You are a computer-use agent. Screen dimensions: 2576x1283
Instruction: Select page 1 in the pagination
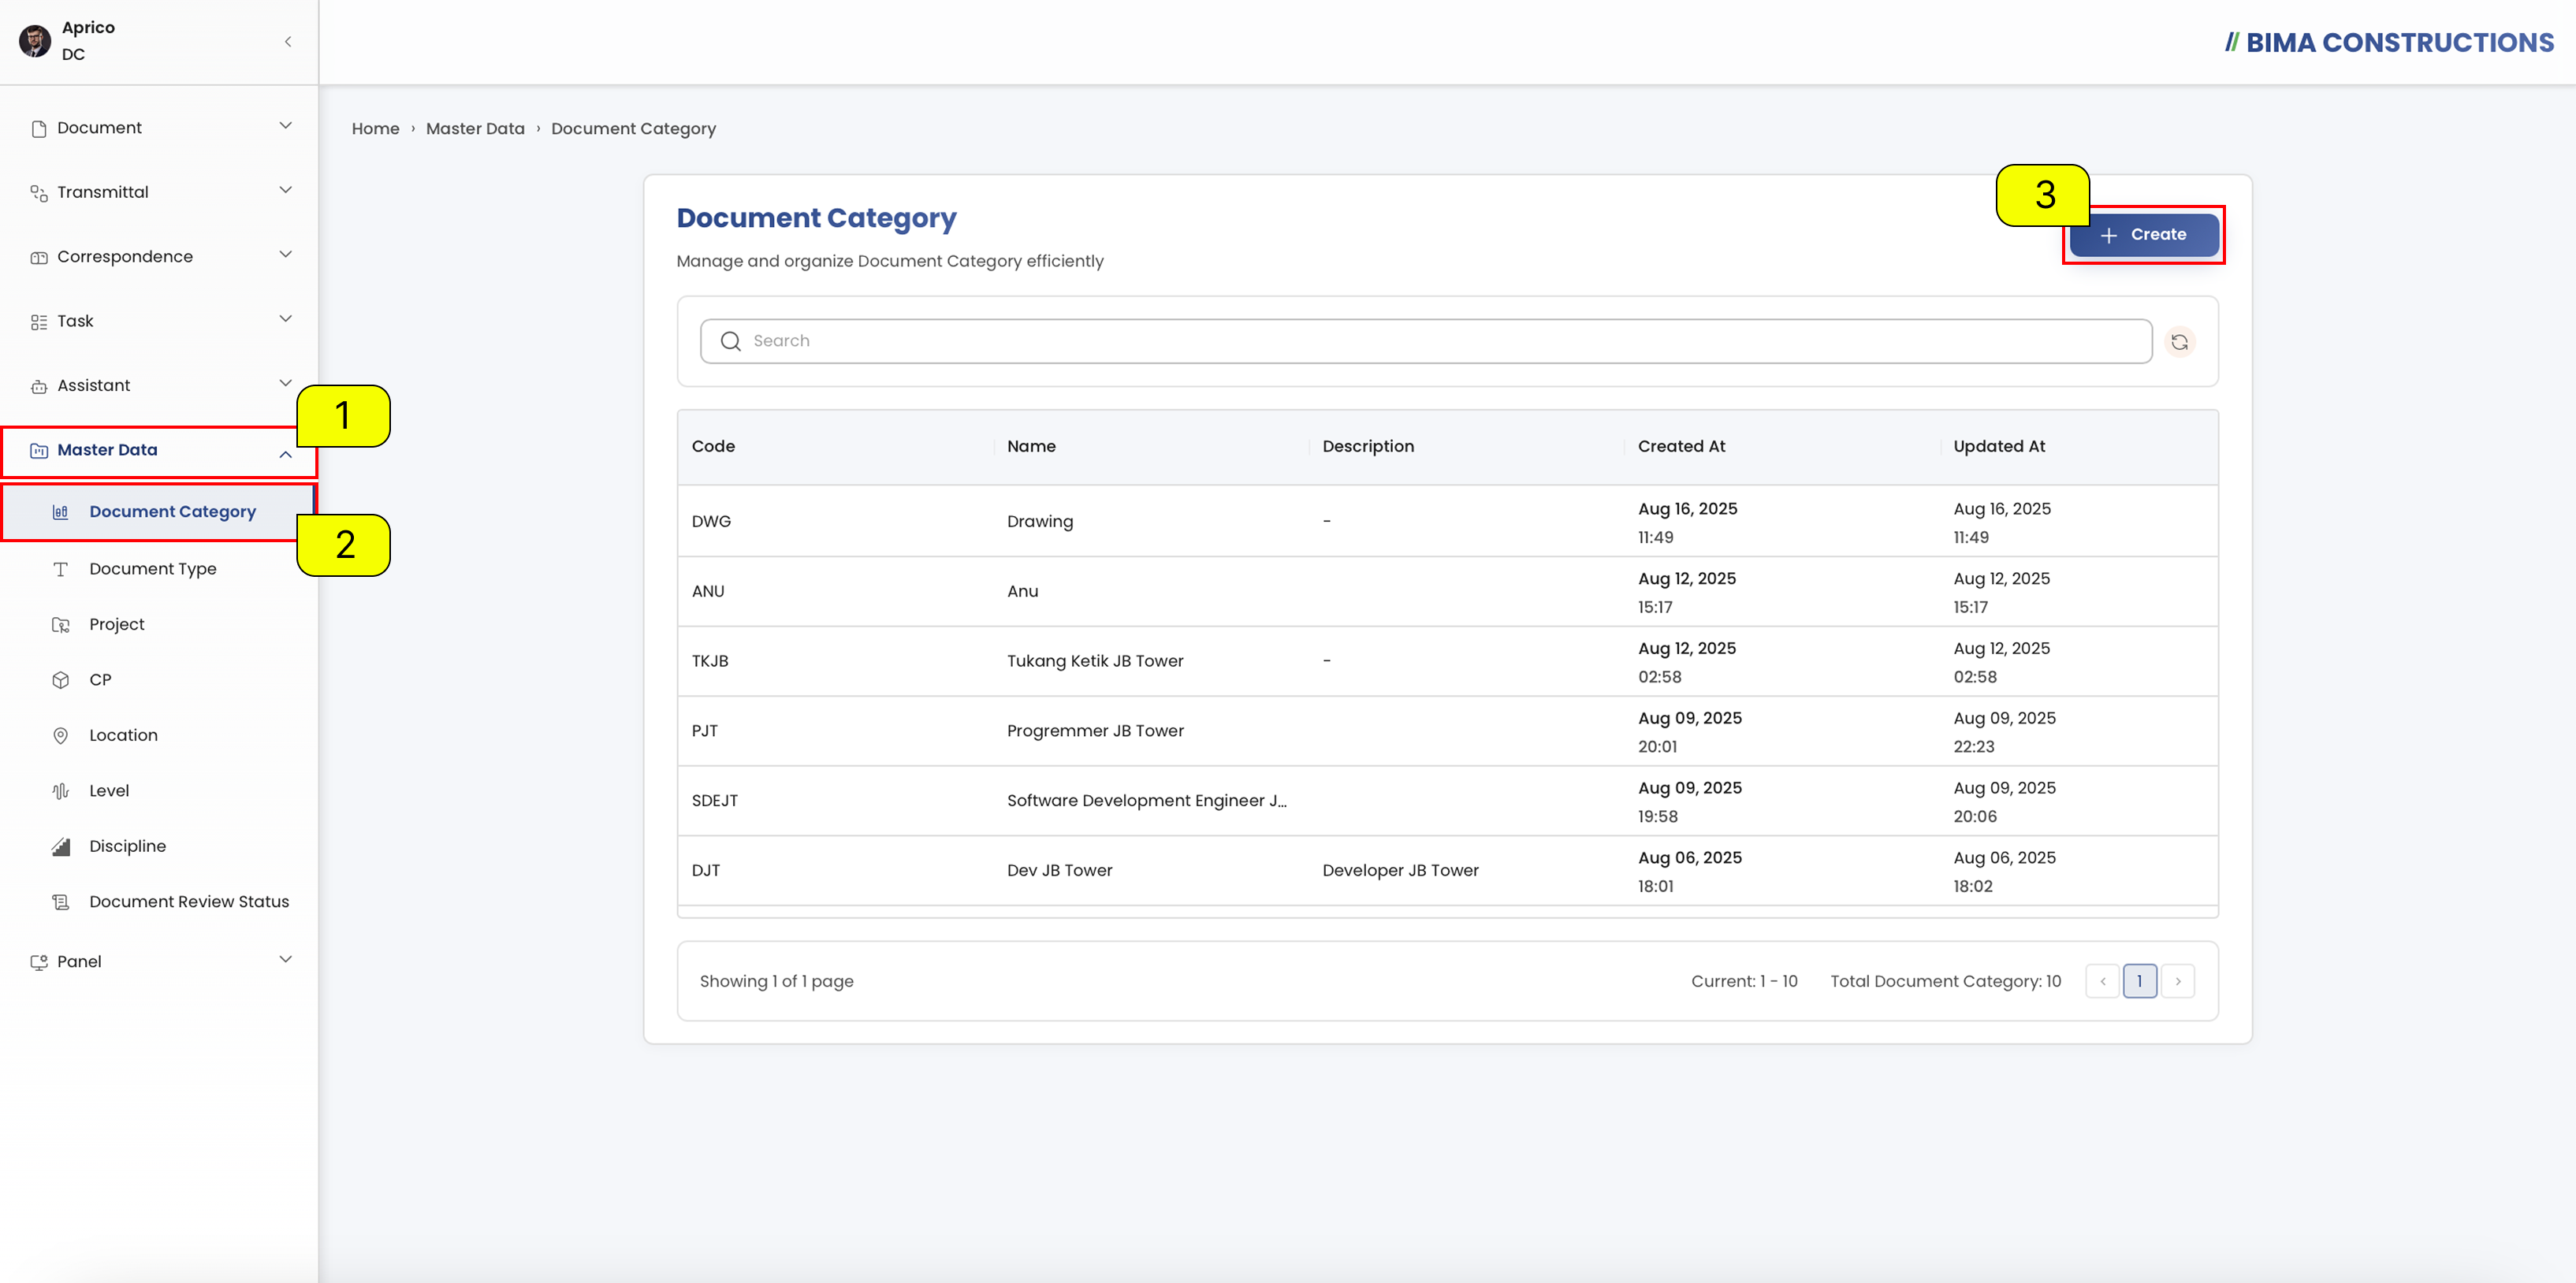2140,982
